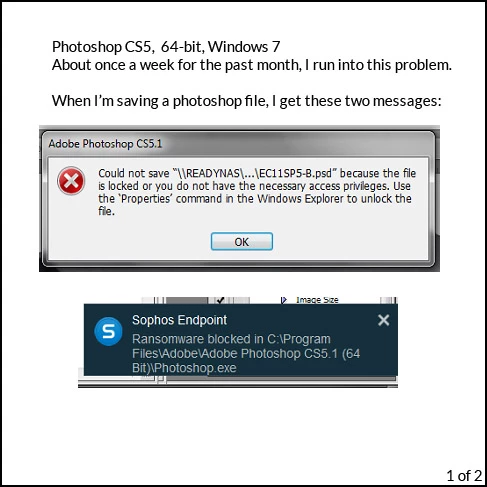Click the checkmark above the Sophos notification

click(220, 300)
